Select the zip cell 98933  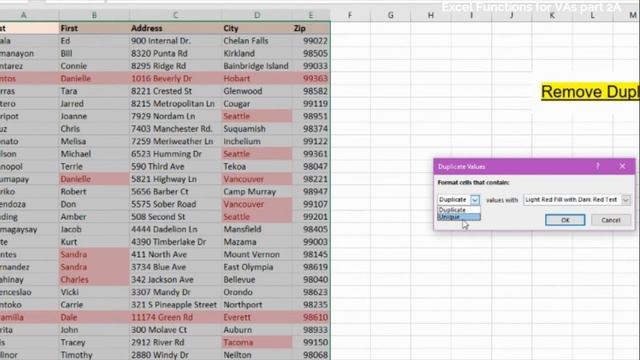point(311,330)
